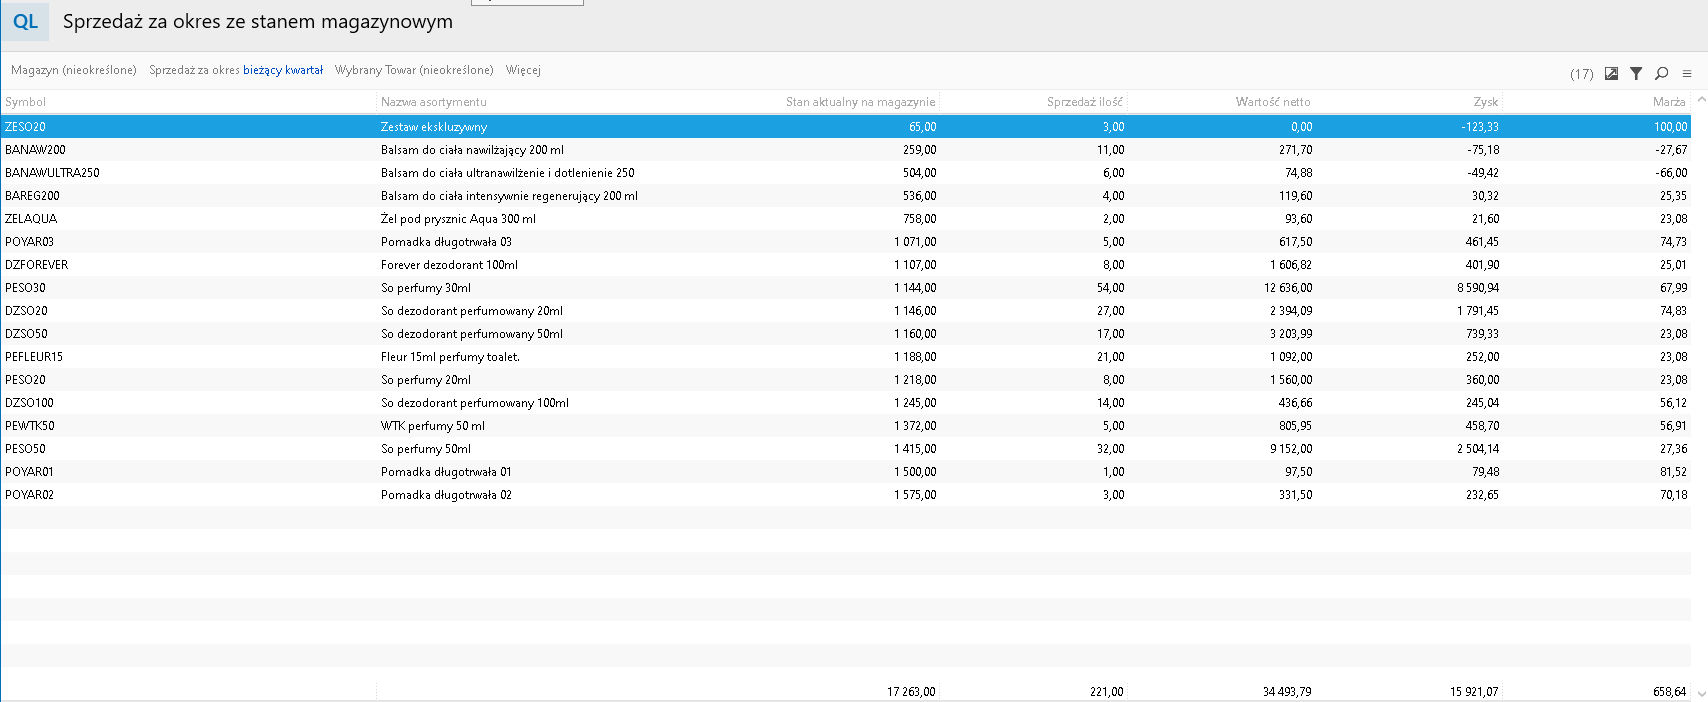Sort by the Symbol column header

click(x=26, y=102)
